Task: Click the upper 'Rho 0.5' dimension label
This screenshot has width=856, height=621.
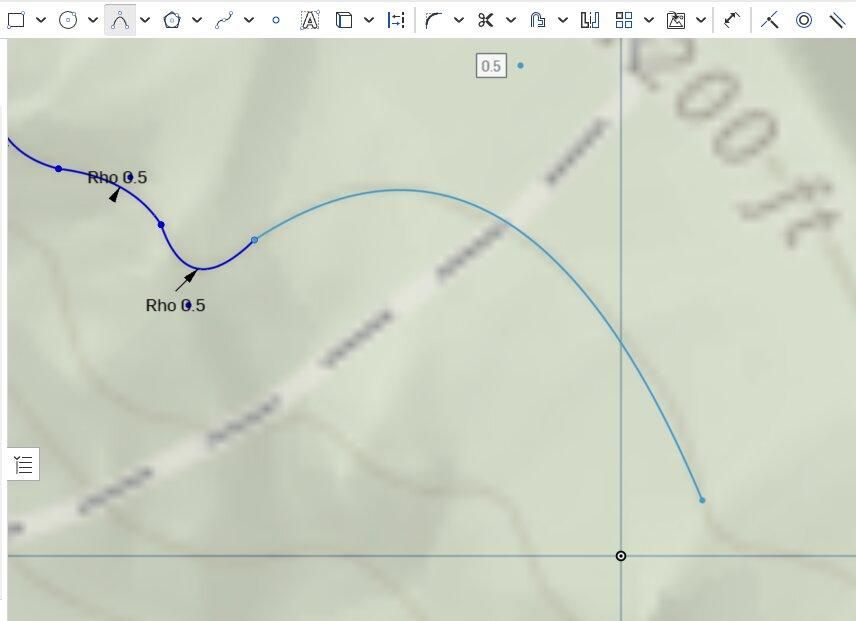Action: [x=117, y=177]
